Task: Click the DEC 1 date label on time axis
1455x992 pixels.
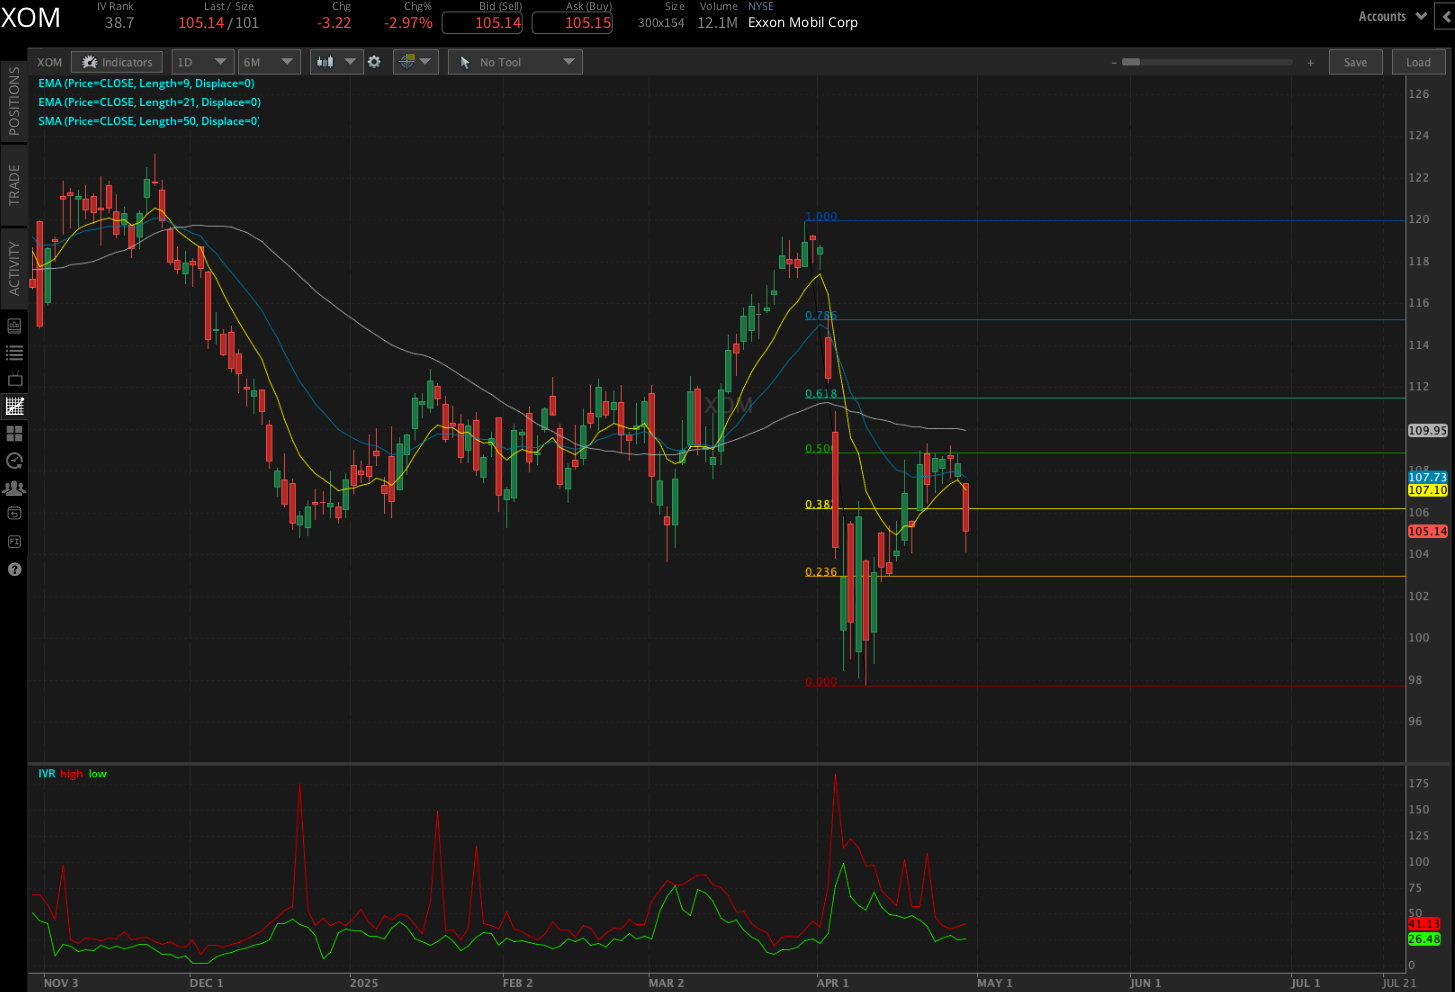Action: coord(206,983)
